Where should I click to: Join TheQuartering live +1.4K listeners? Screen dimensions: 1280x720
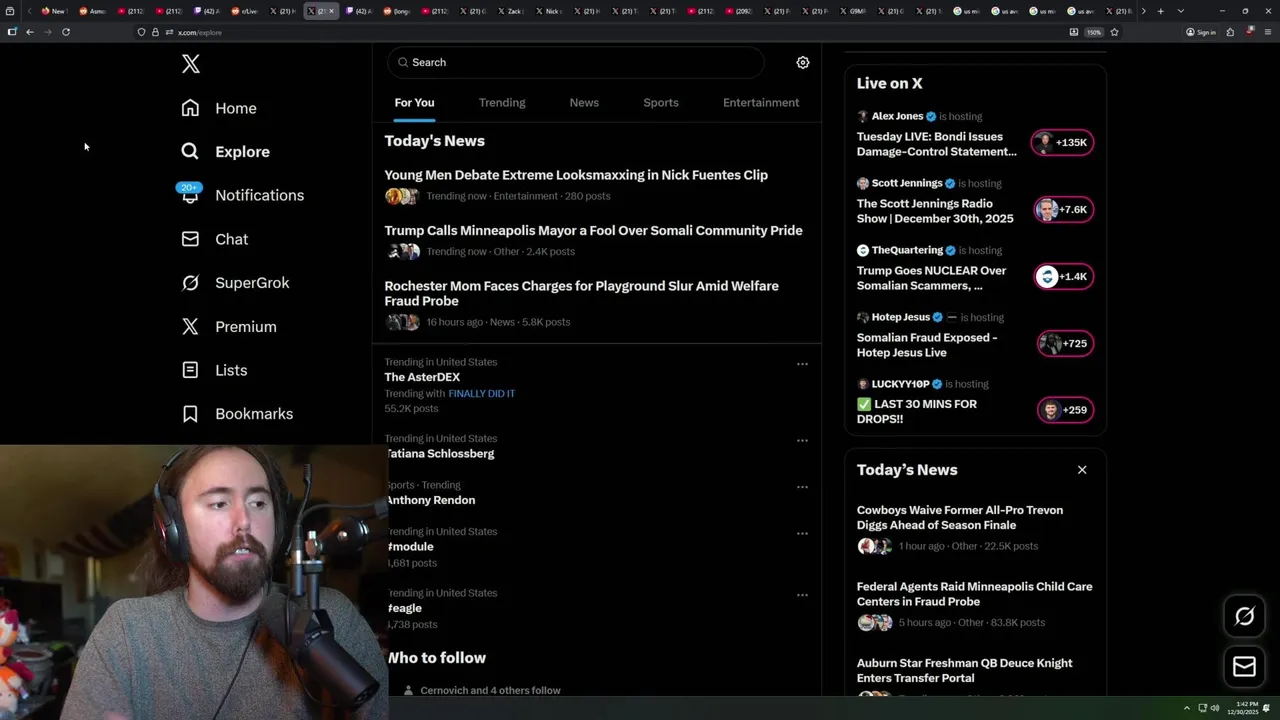tap(1063, 277)
